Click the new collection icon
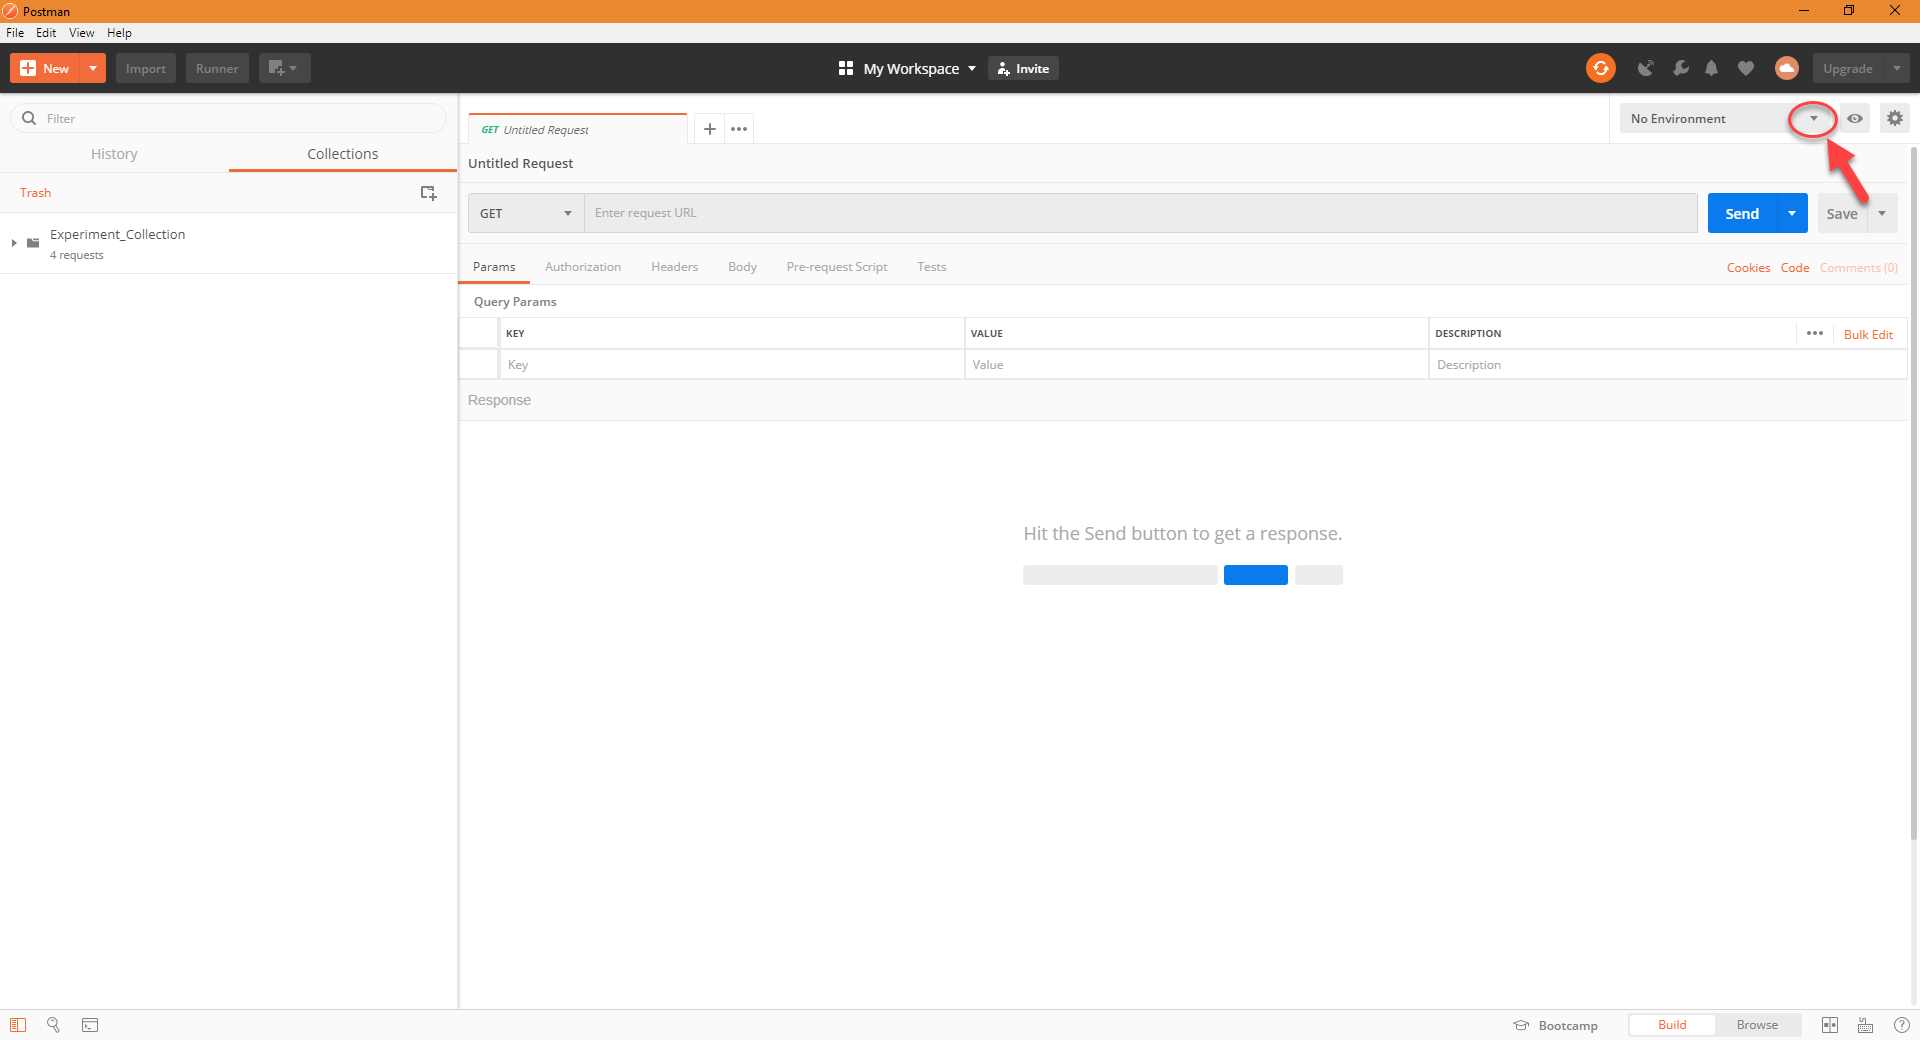This screenshot has width=1920, height=1040. 428,193
